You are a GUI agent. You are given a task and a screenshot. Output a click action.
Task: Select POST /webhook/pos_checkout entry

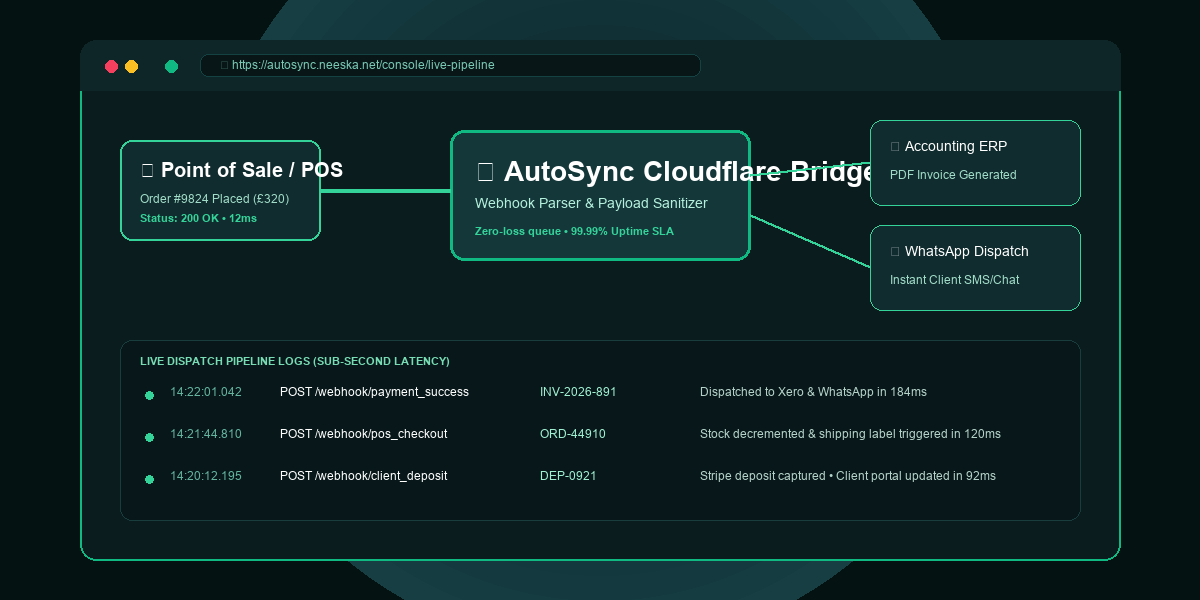click(363, 434)
